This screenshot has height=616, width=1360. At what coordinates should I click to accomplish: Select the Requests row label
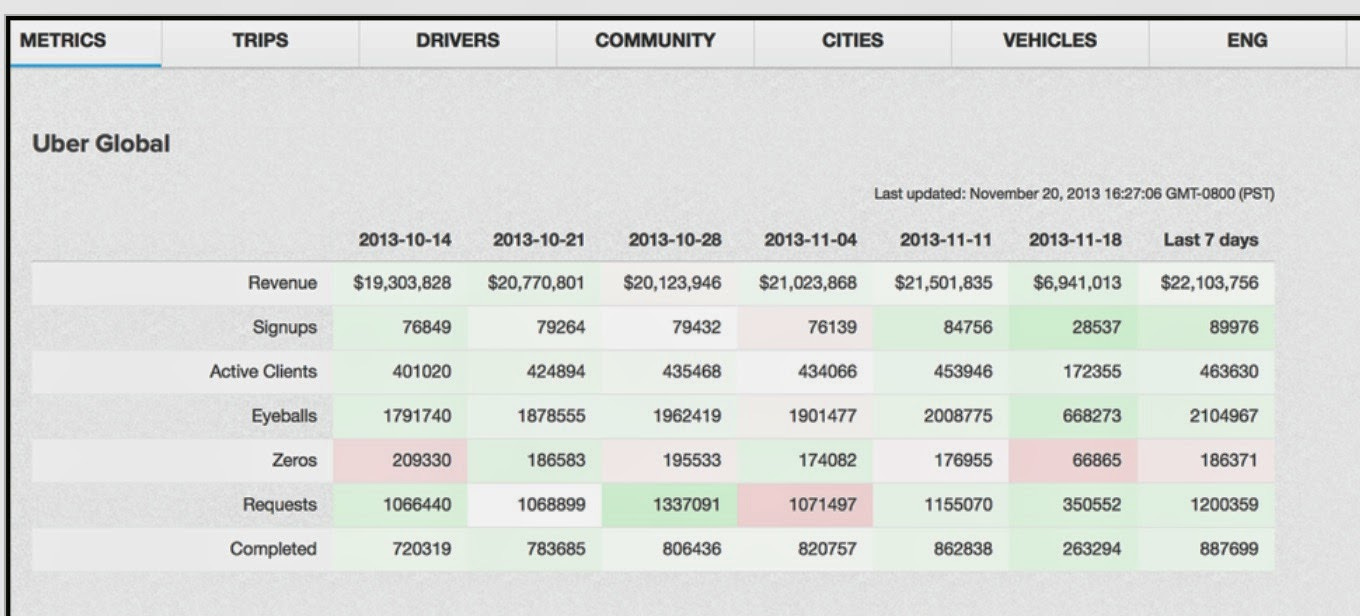pyautogui.click(x=280, y=505)
